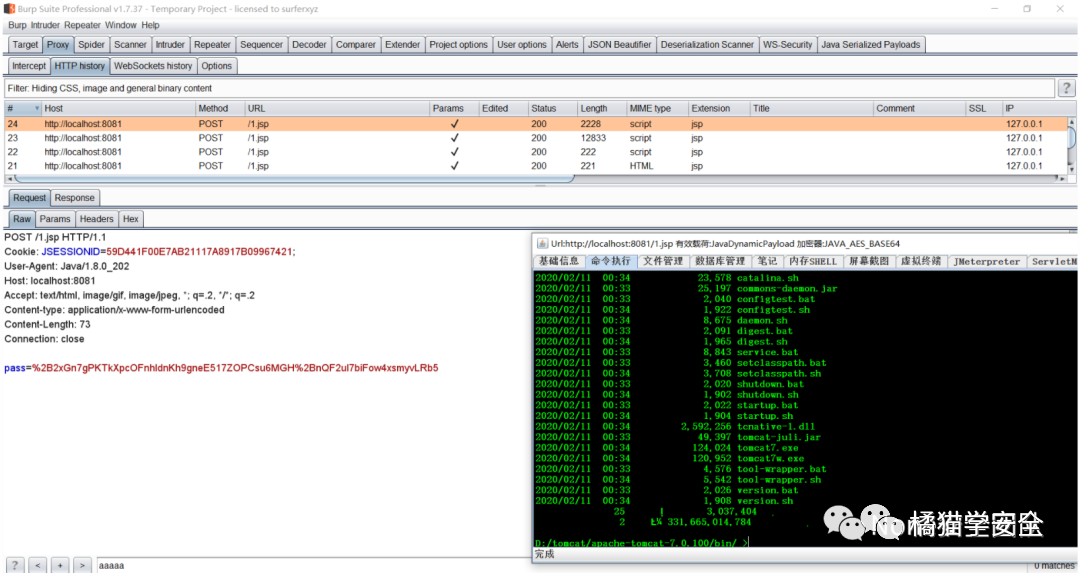
Task: Sort by the Status column header
Action: tap(552, 109)
